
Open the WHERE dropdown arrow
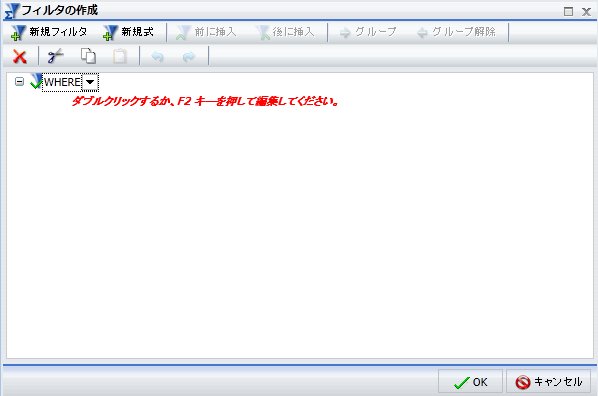pyautogui.click(x=90, y=82)
